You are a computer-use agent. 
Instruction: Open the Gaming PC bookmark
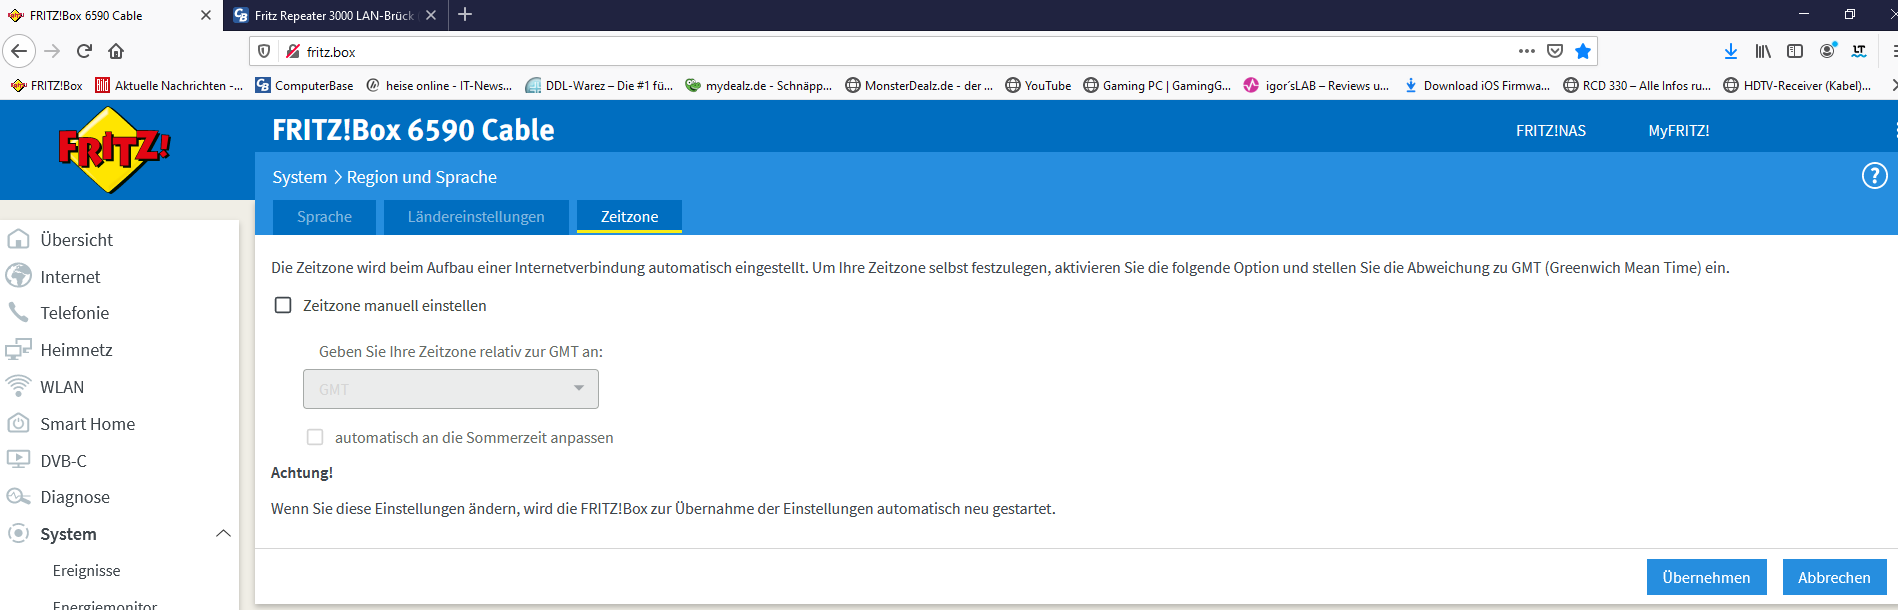click(1157, 86)
